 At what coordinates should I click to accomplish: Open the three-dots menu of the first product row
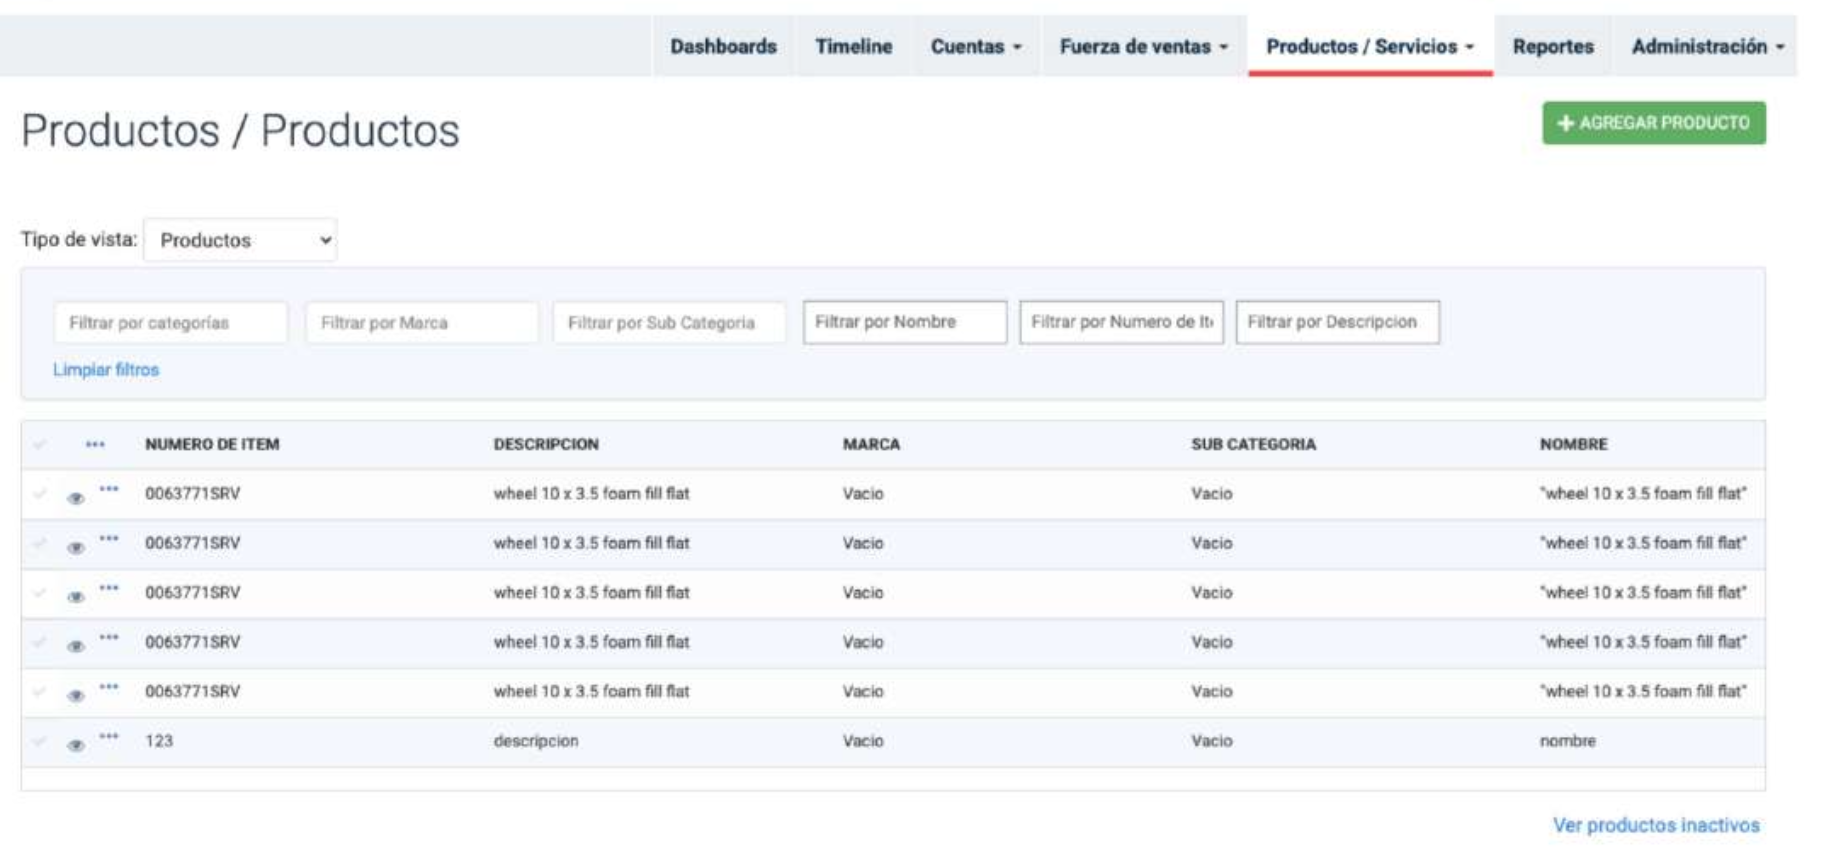[x=109, y=490]
